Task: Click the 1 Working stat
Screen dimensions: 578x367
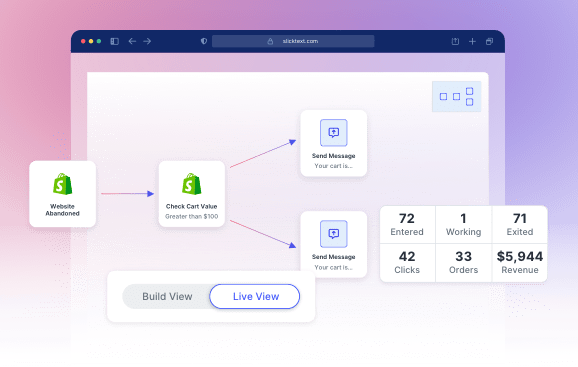Action: click(463, 224)
